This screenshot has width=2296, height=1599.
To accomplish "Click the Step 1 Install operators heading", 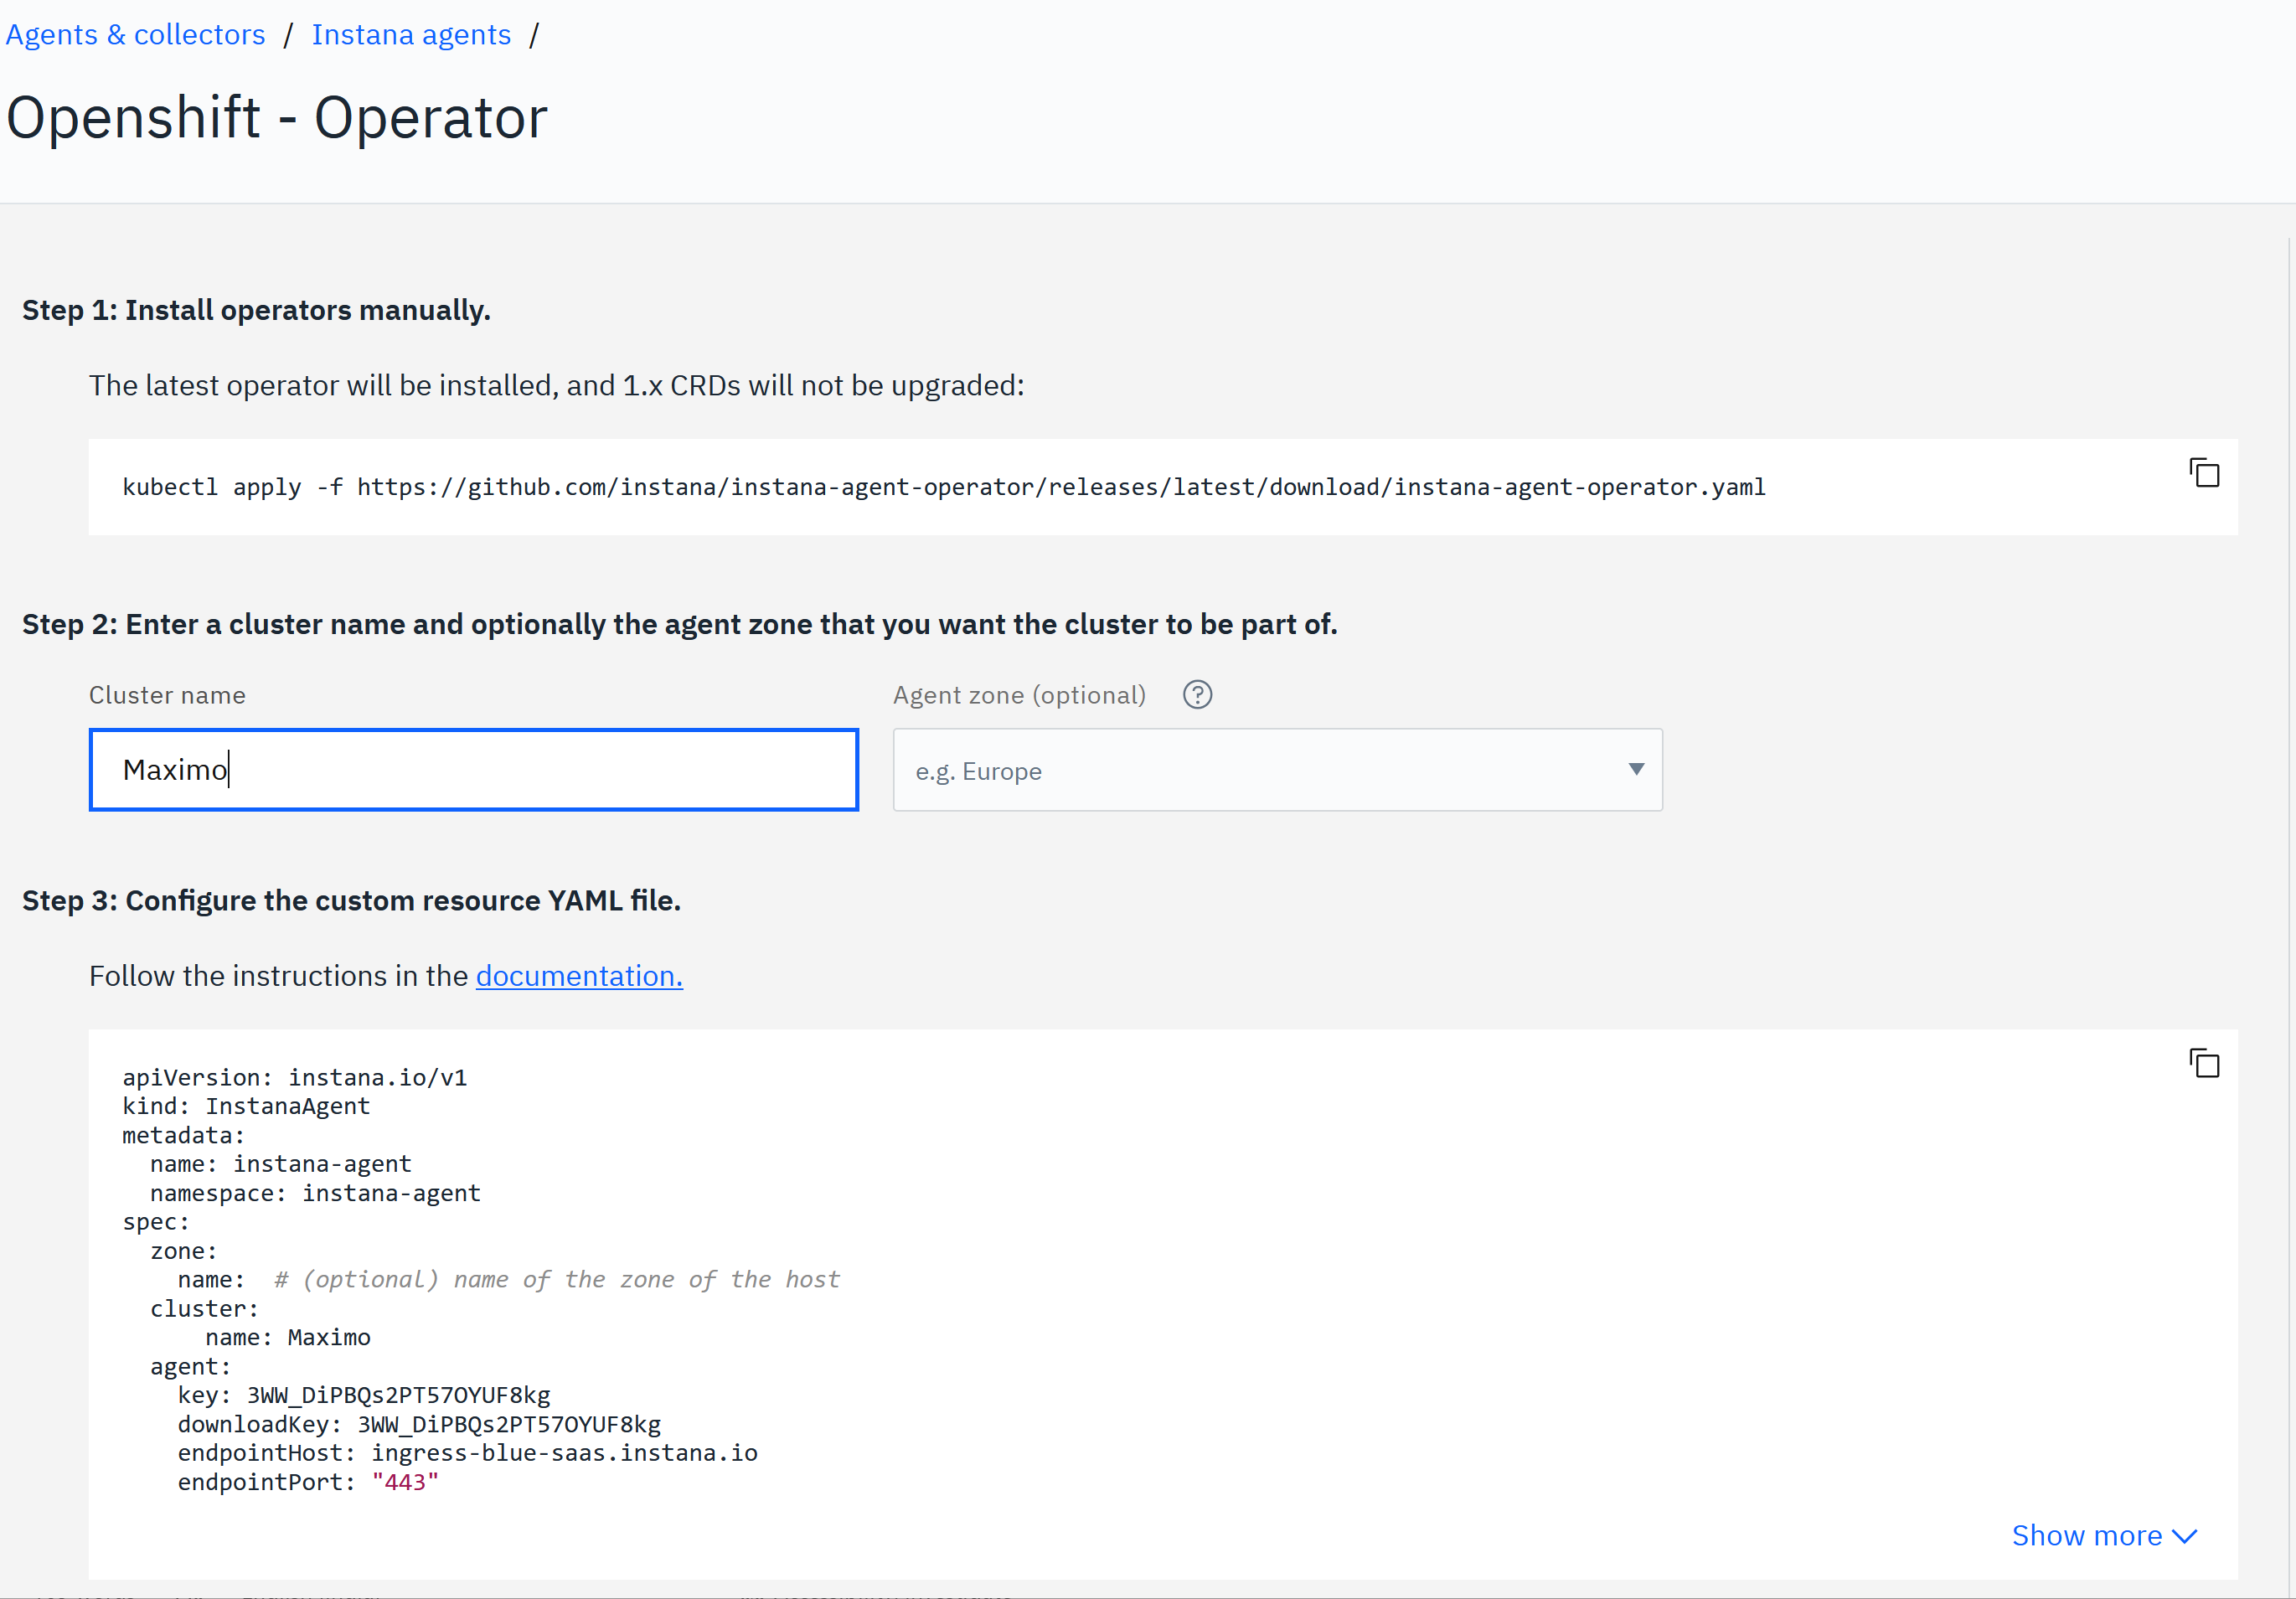I will [256, 310].
